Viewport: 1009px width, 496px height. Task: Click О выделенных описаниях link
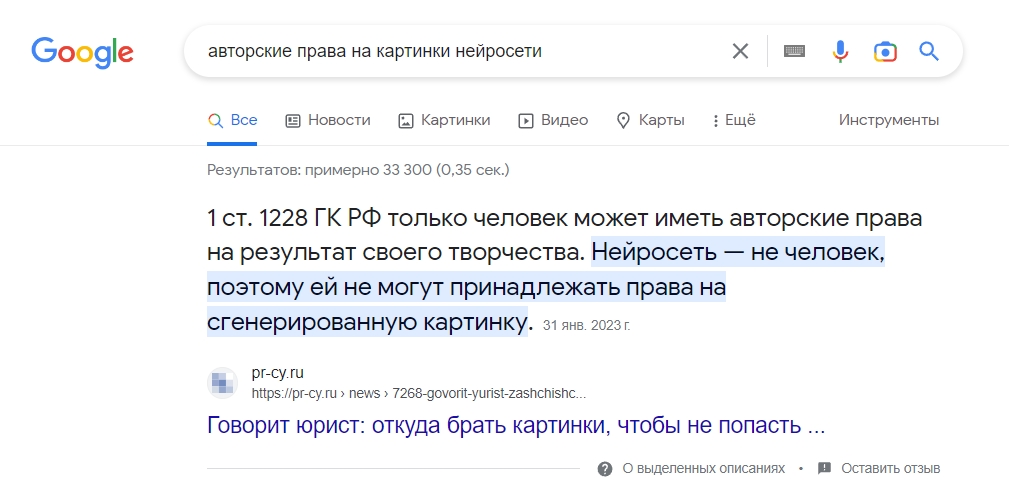point(703,468)
